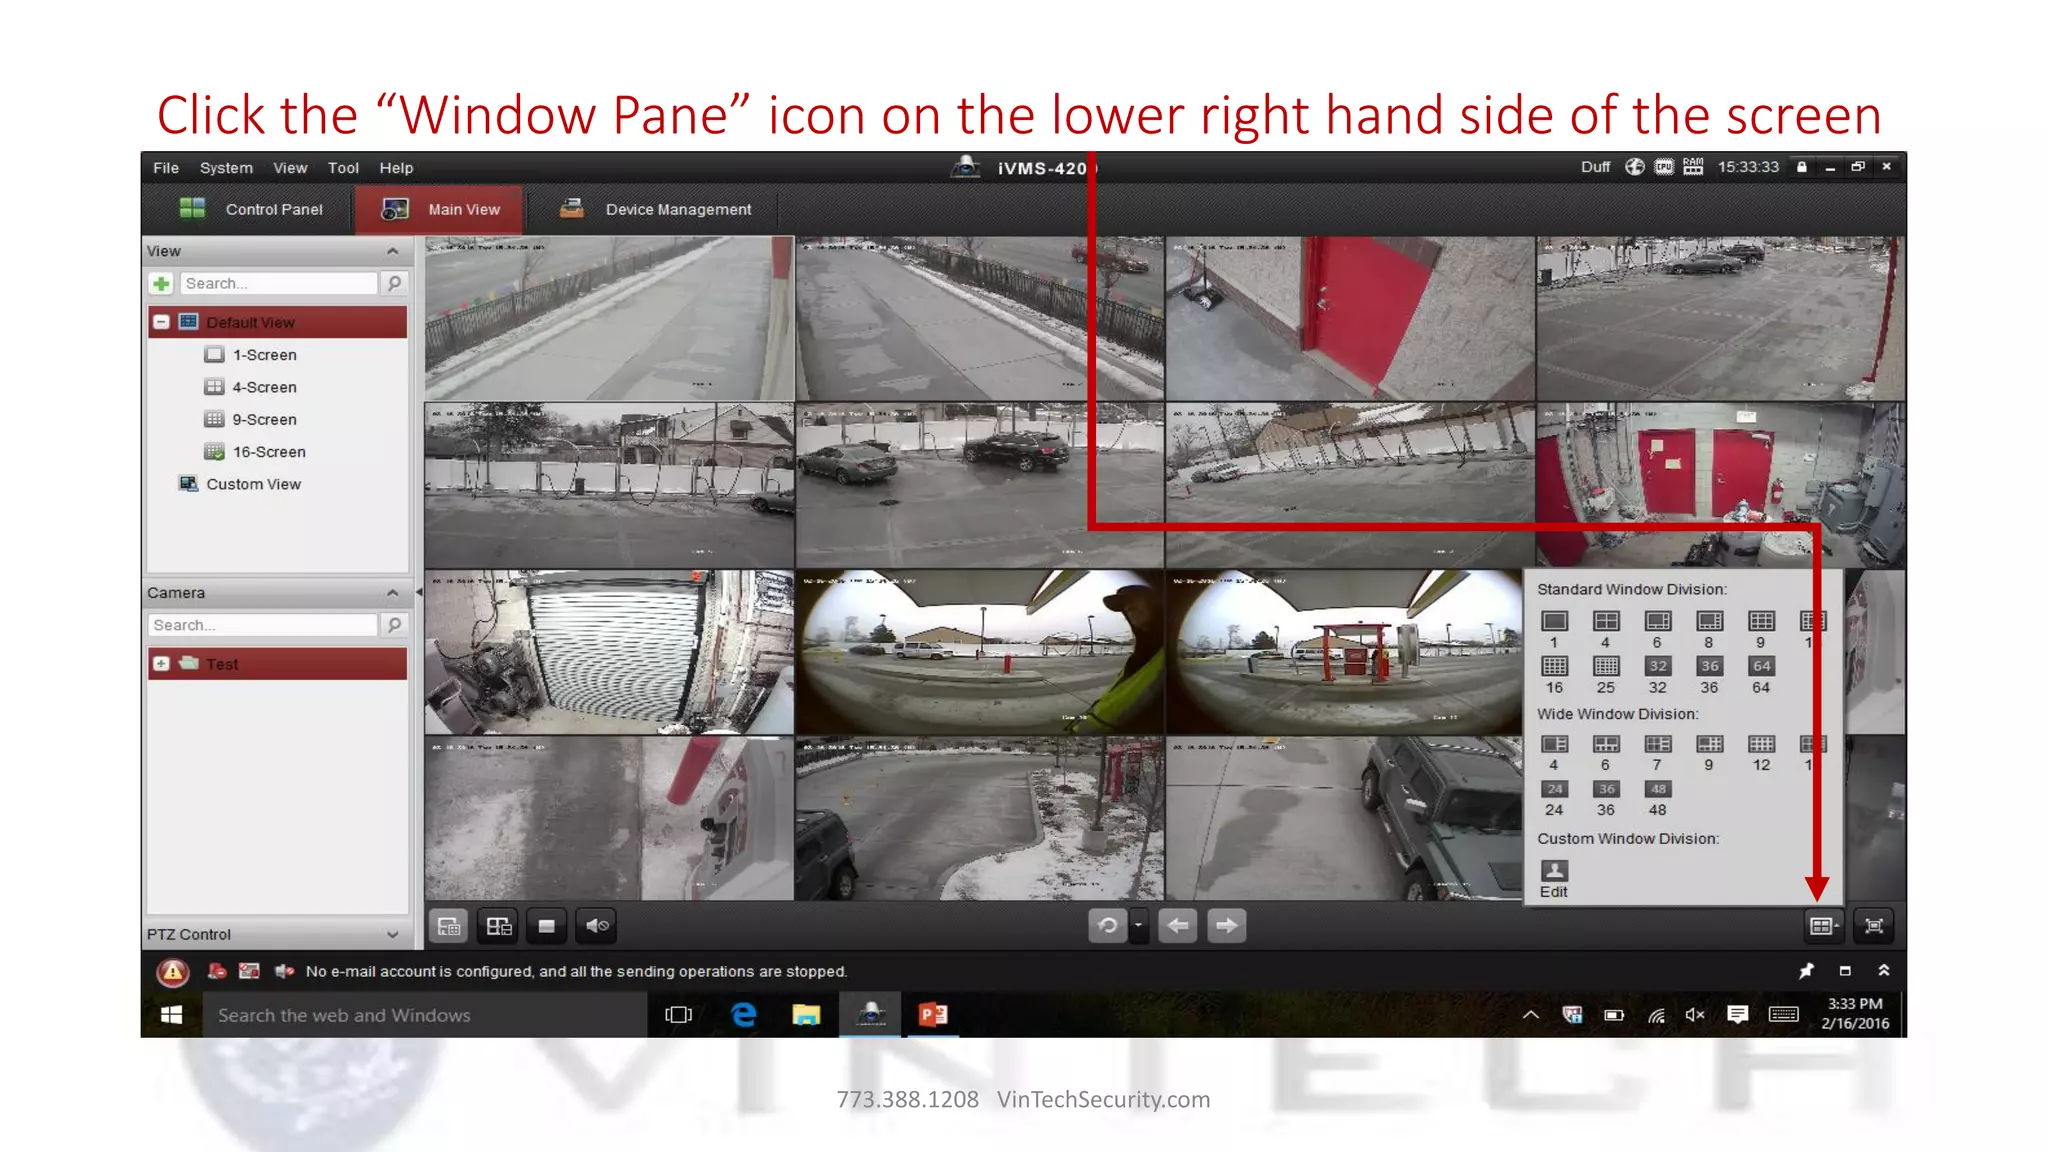Click the add view green plus icon

(161, 284)
